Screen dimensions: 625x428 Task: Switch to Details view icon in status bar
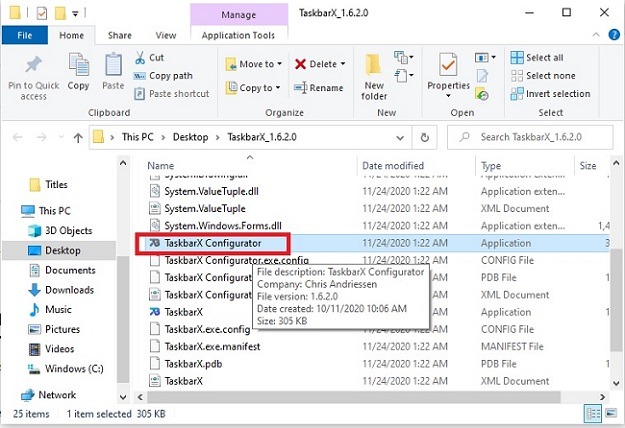click(592, 414)
